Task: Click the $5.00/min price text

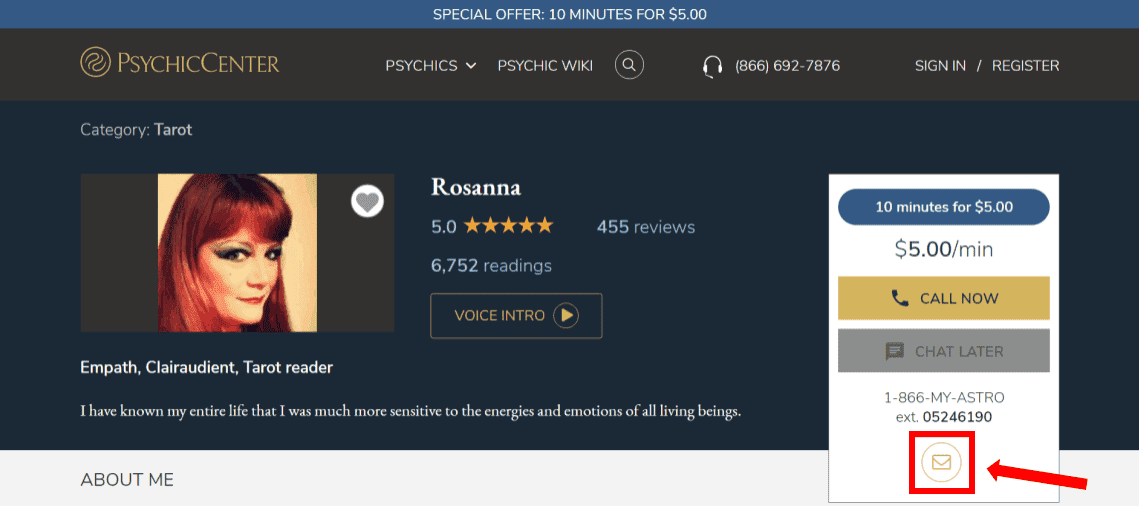Action: point(944,250)
